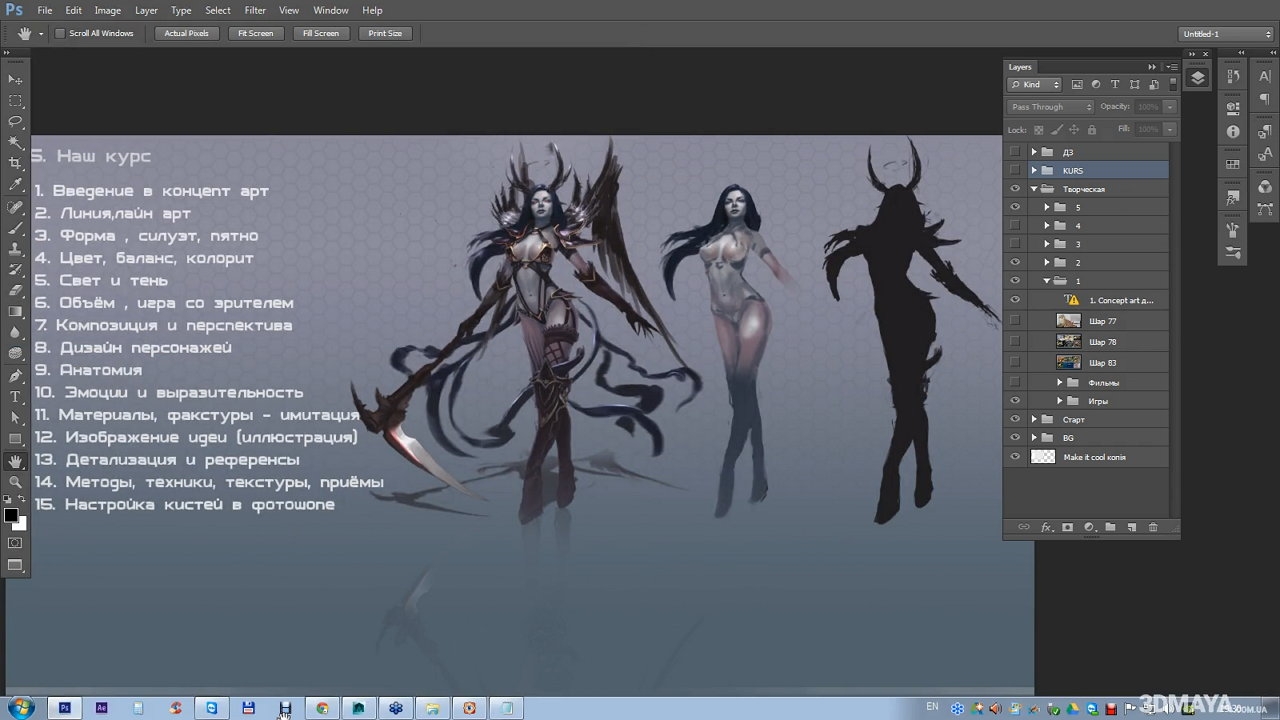Open the Pass Through blend mode dropdown
Screen dimensions: 1280x720
coord(1050,107)
